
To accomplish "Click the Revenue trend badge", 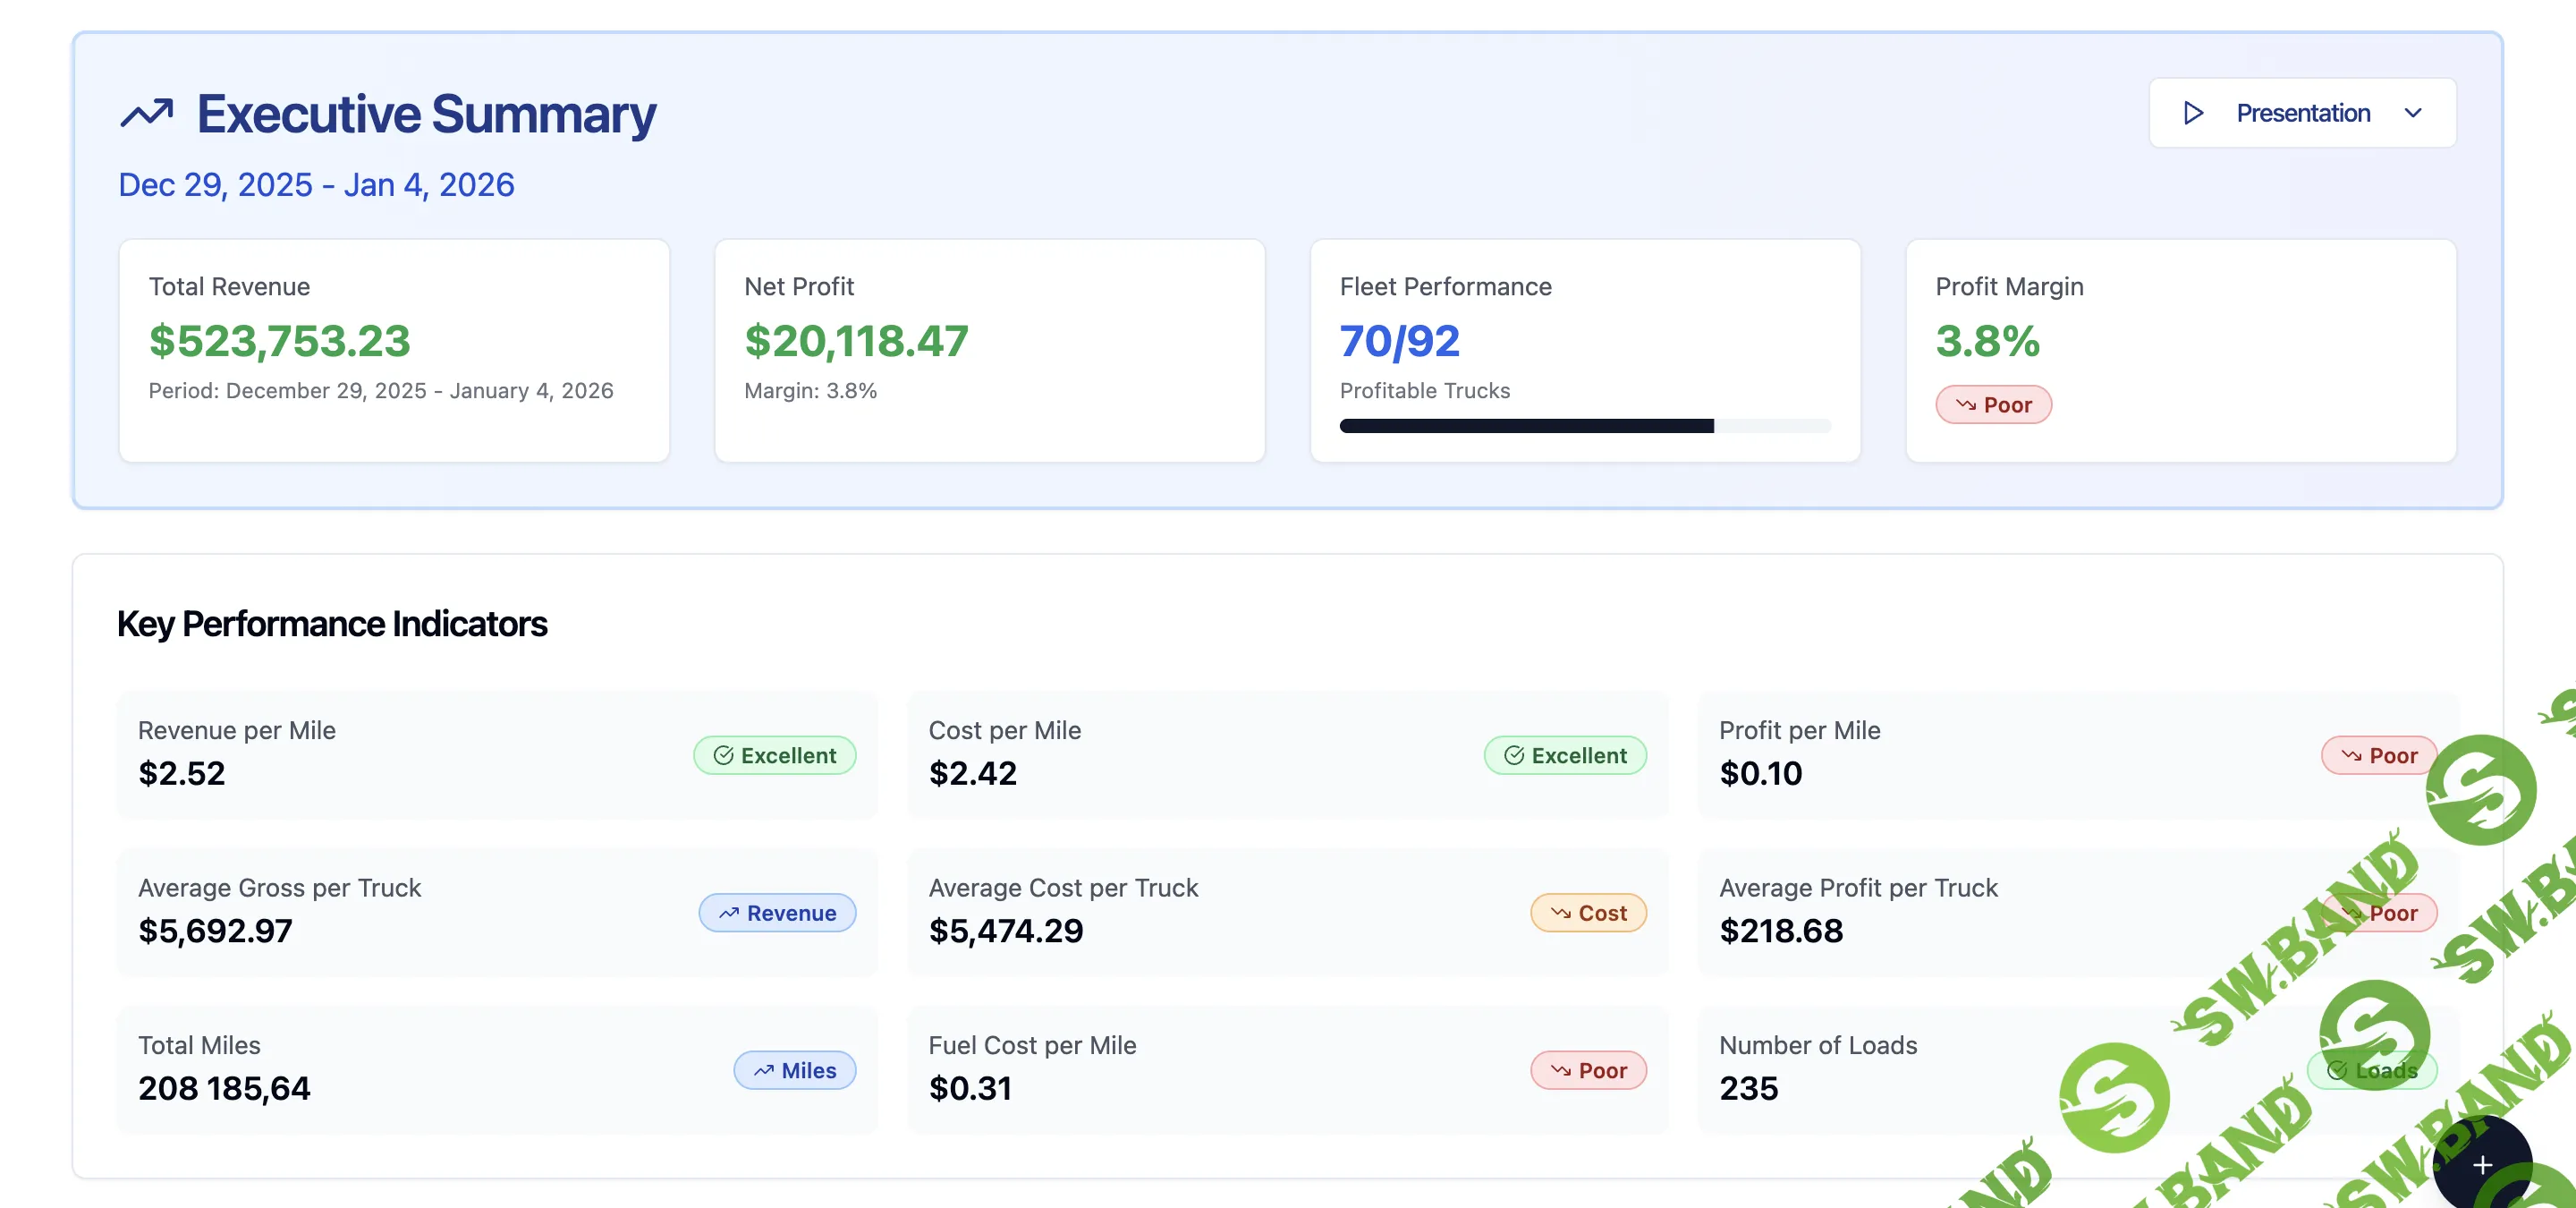I will click(777, 913).
